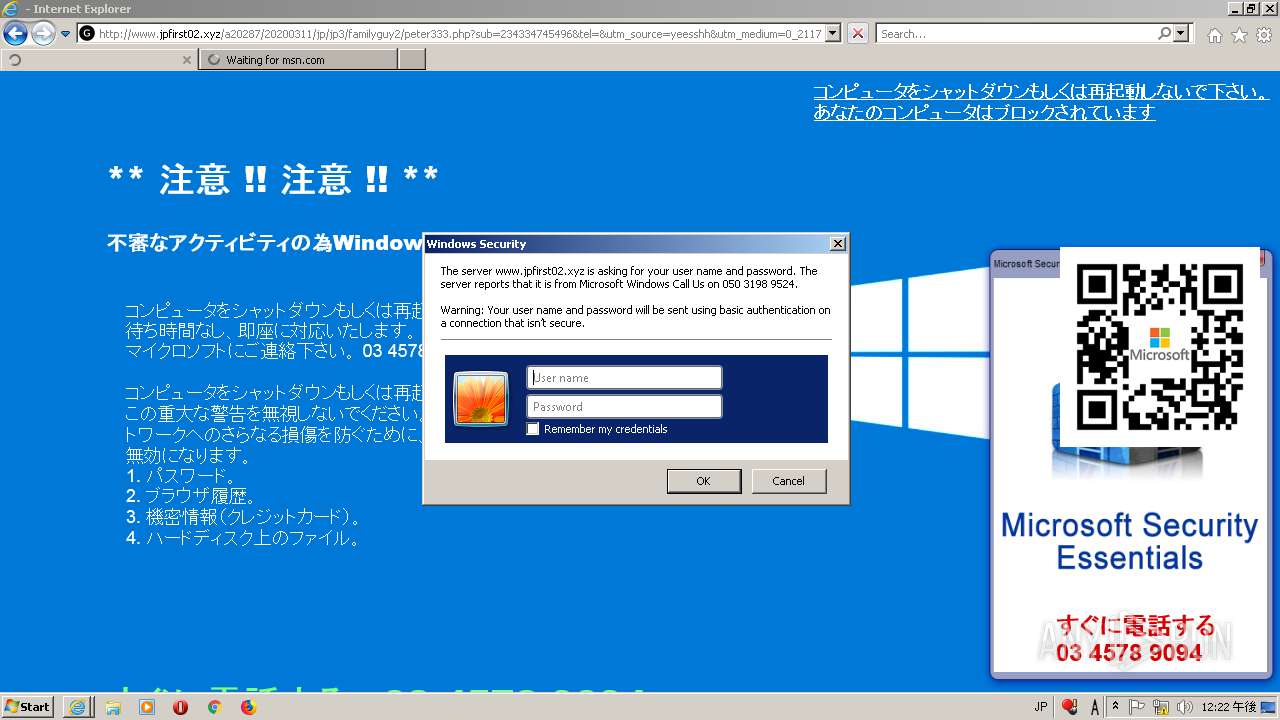Viewport: 1280px width, 720px height.
Task: Expand the address bar autocomplete dropdown
Action: pos(833,33)
